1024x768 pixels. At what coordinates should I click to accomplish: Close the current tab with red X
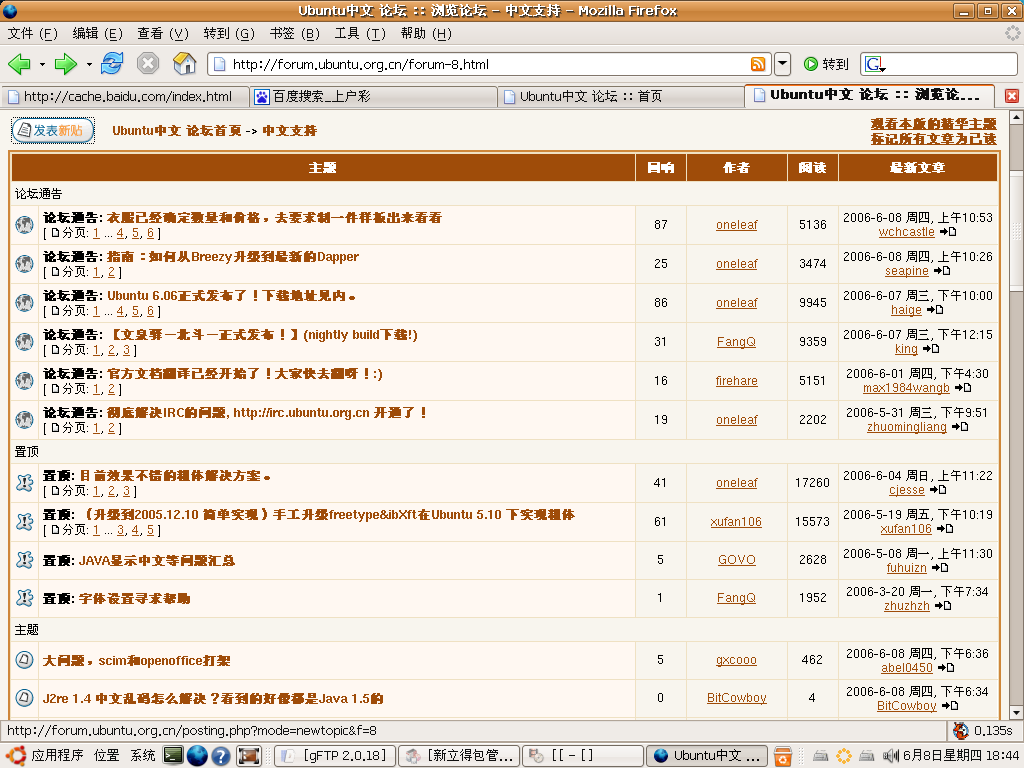[x=1012, y=96]
